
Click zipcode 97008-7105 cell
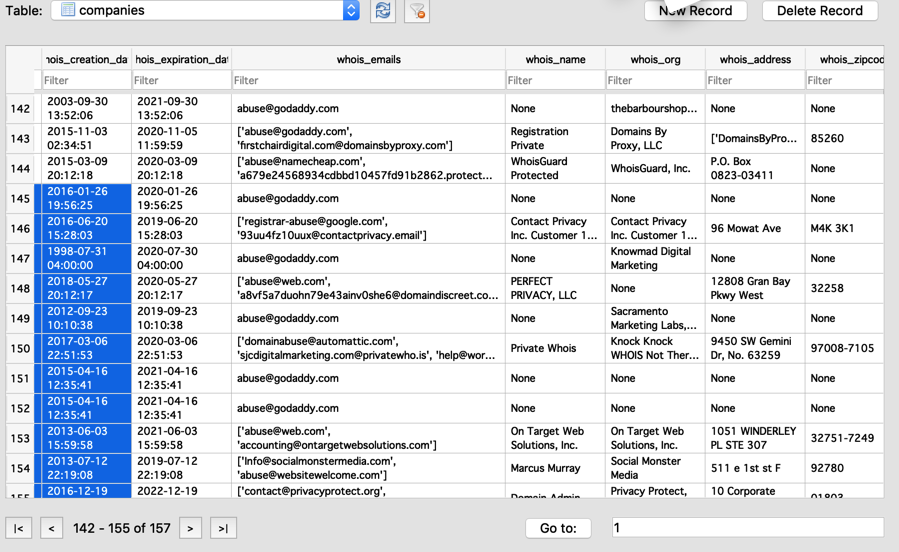(x=845, y=348)
